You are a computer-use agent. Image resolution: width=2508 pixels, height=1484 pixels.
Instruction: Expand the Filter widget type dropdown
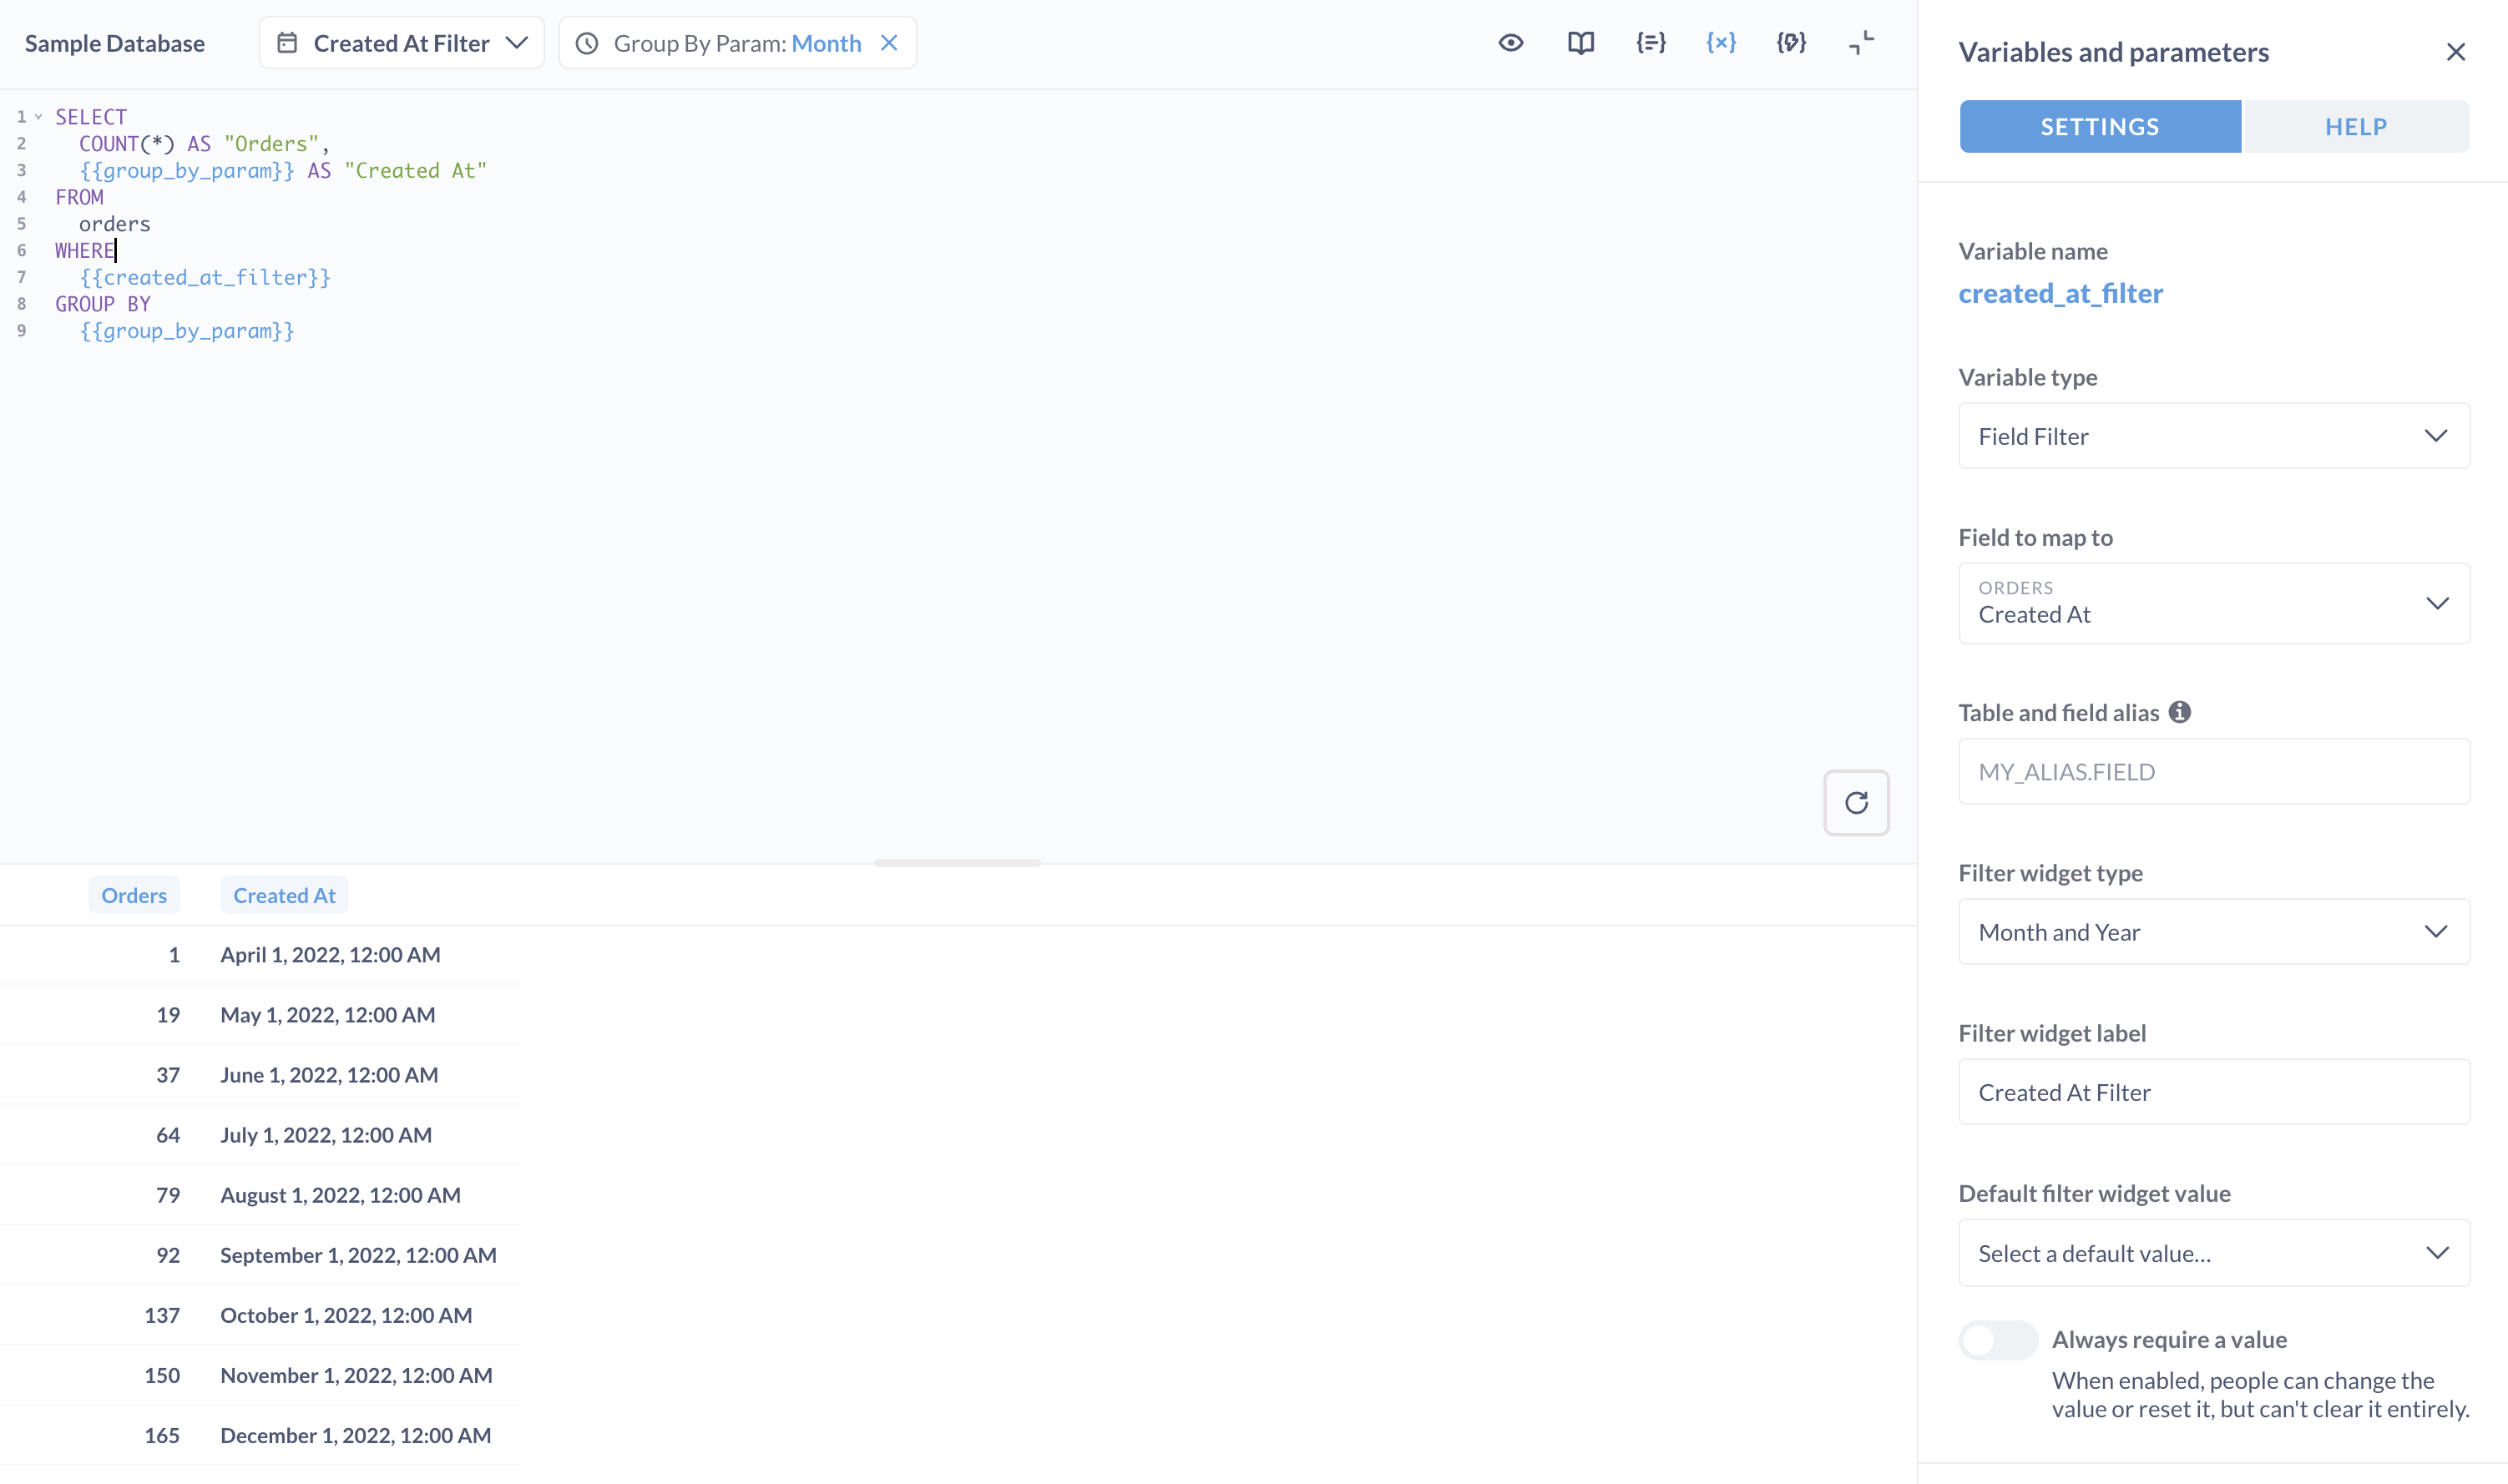pyautogui.click(x=2213, y=932)
